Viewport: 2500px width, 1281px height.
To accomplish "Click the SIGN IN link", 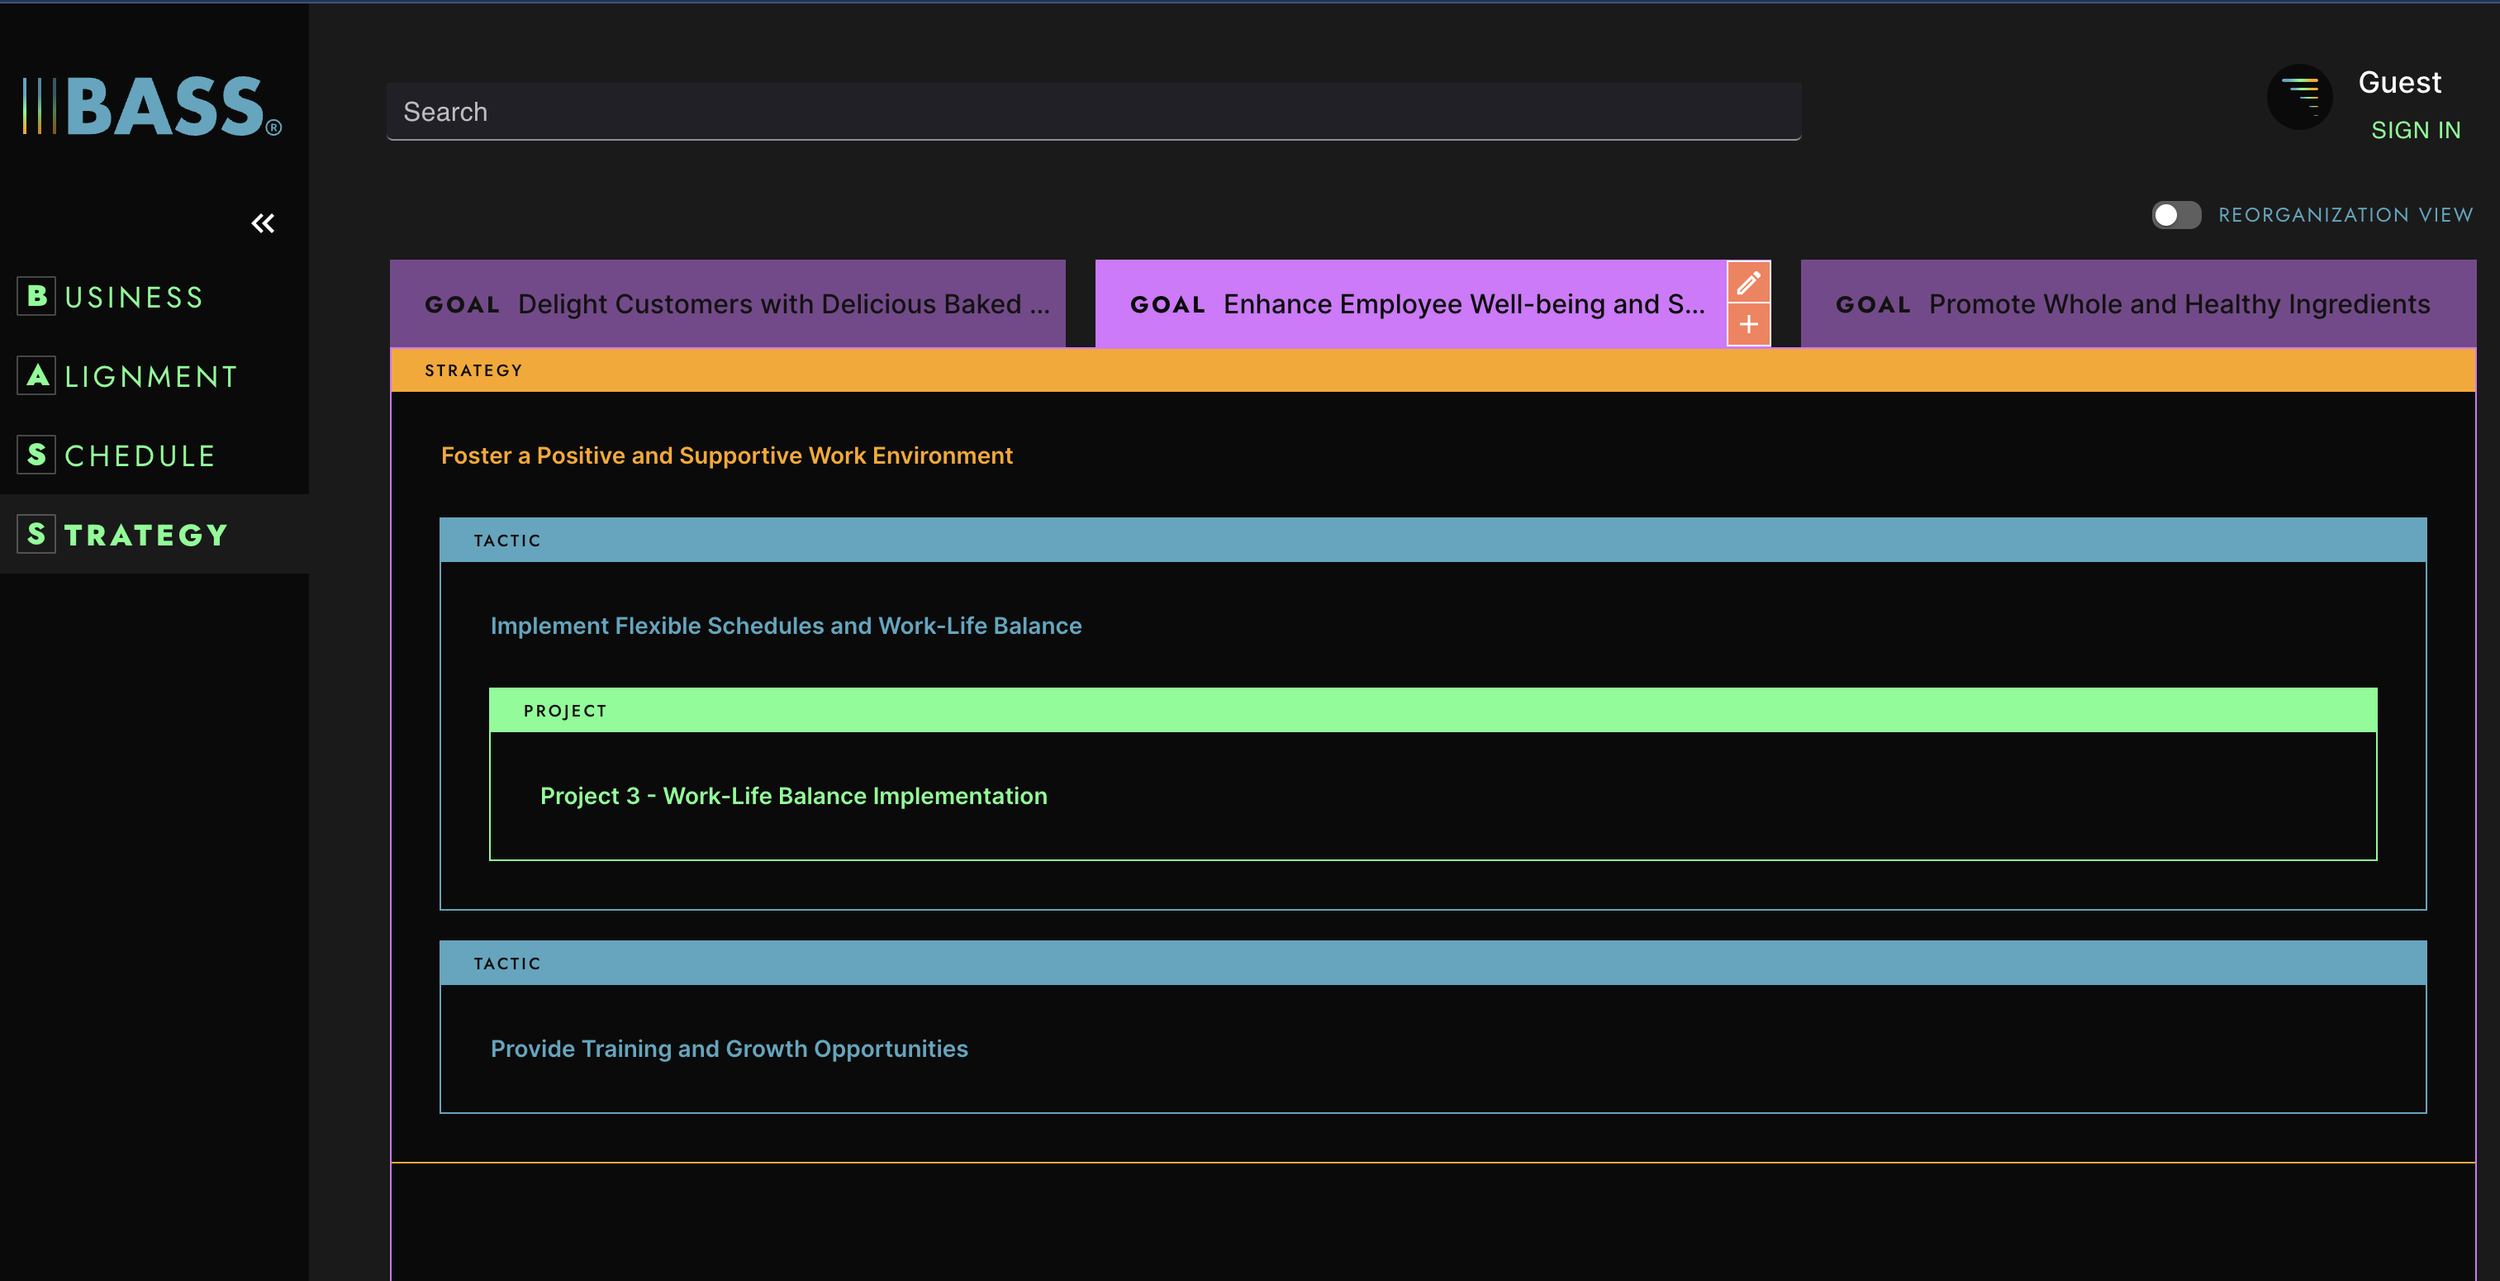I will [2415, 130].
